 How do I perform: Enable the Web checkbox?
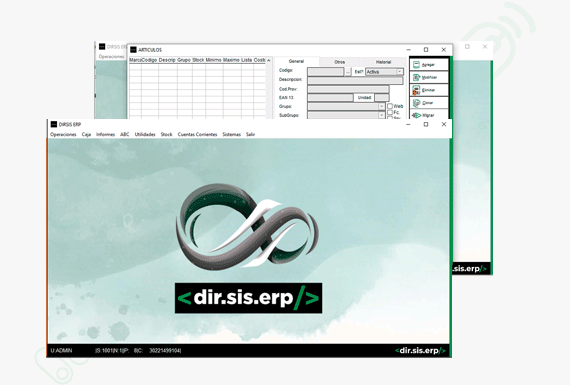click(x=390, y=106)
